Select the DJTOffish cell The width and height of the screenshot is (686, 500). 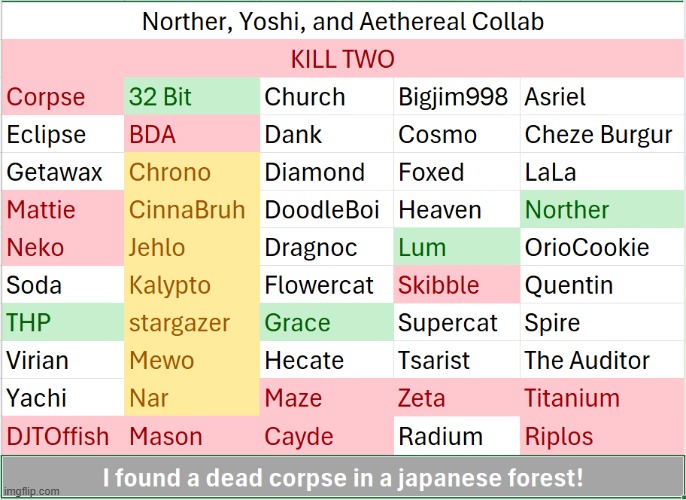click(x=63, y=436)
